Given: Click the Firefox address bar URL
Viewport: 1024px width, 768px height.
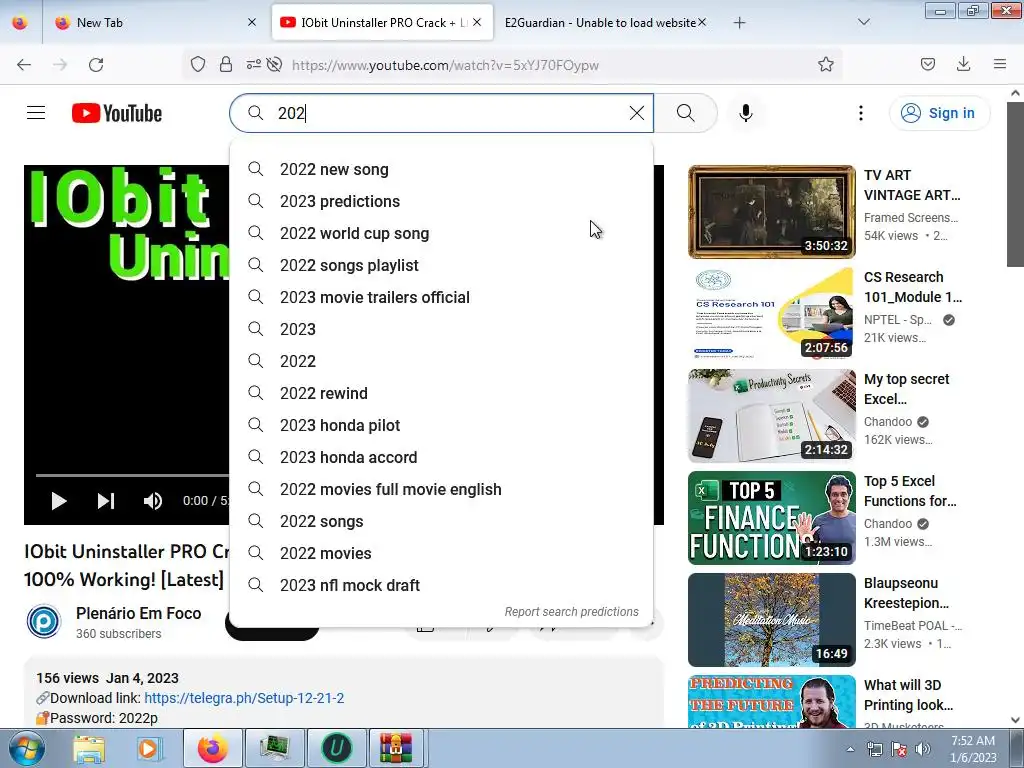Looking at the screenshot, I should pos(445,65).
